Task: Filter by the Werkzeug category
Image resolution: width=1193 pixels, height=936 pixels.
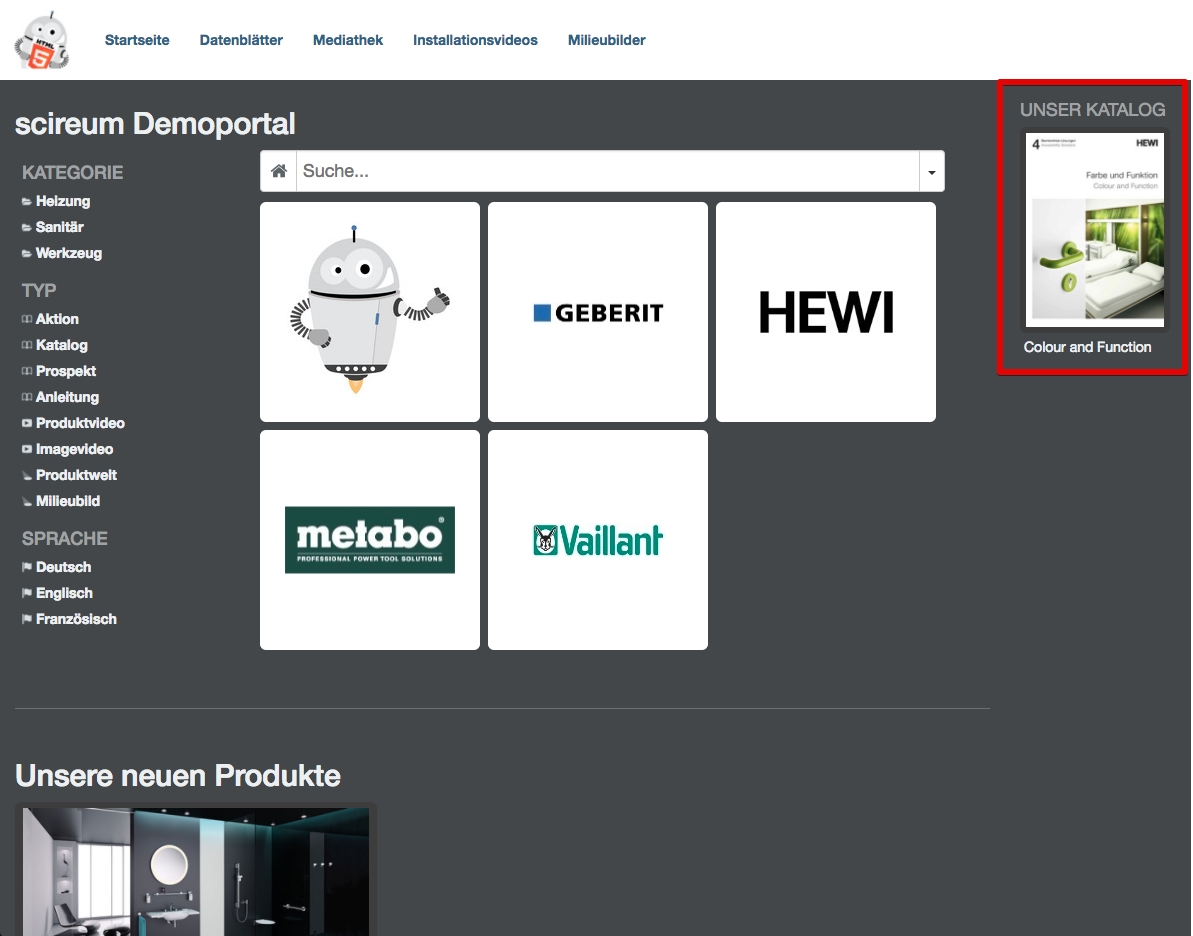Action: [x=69, y=253]
